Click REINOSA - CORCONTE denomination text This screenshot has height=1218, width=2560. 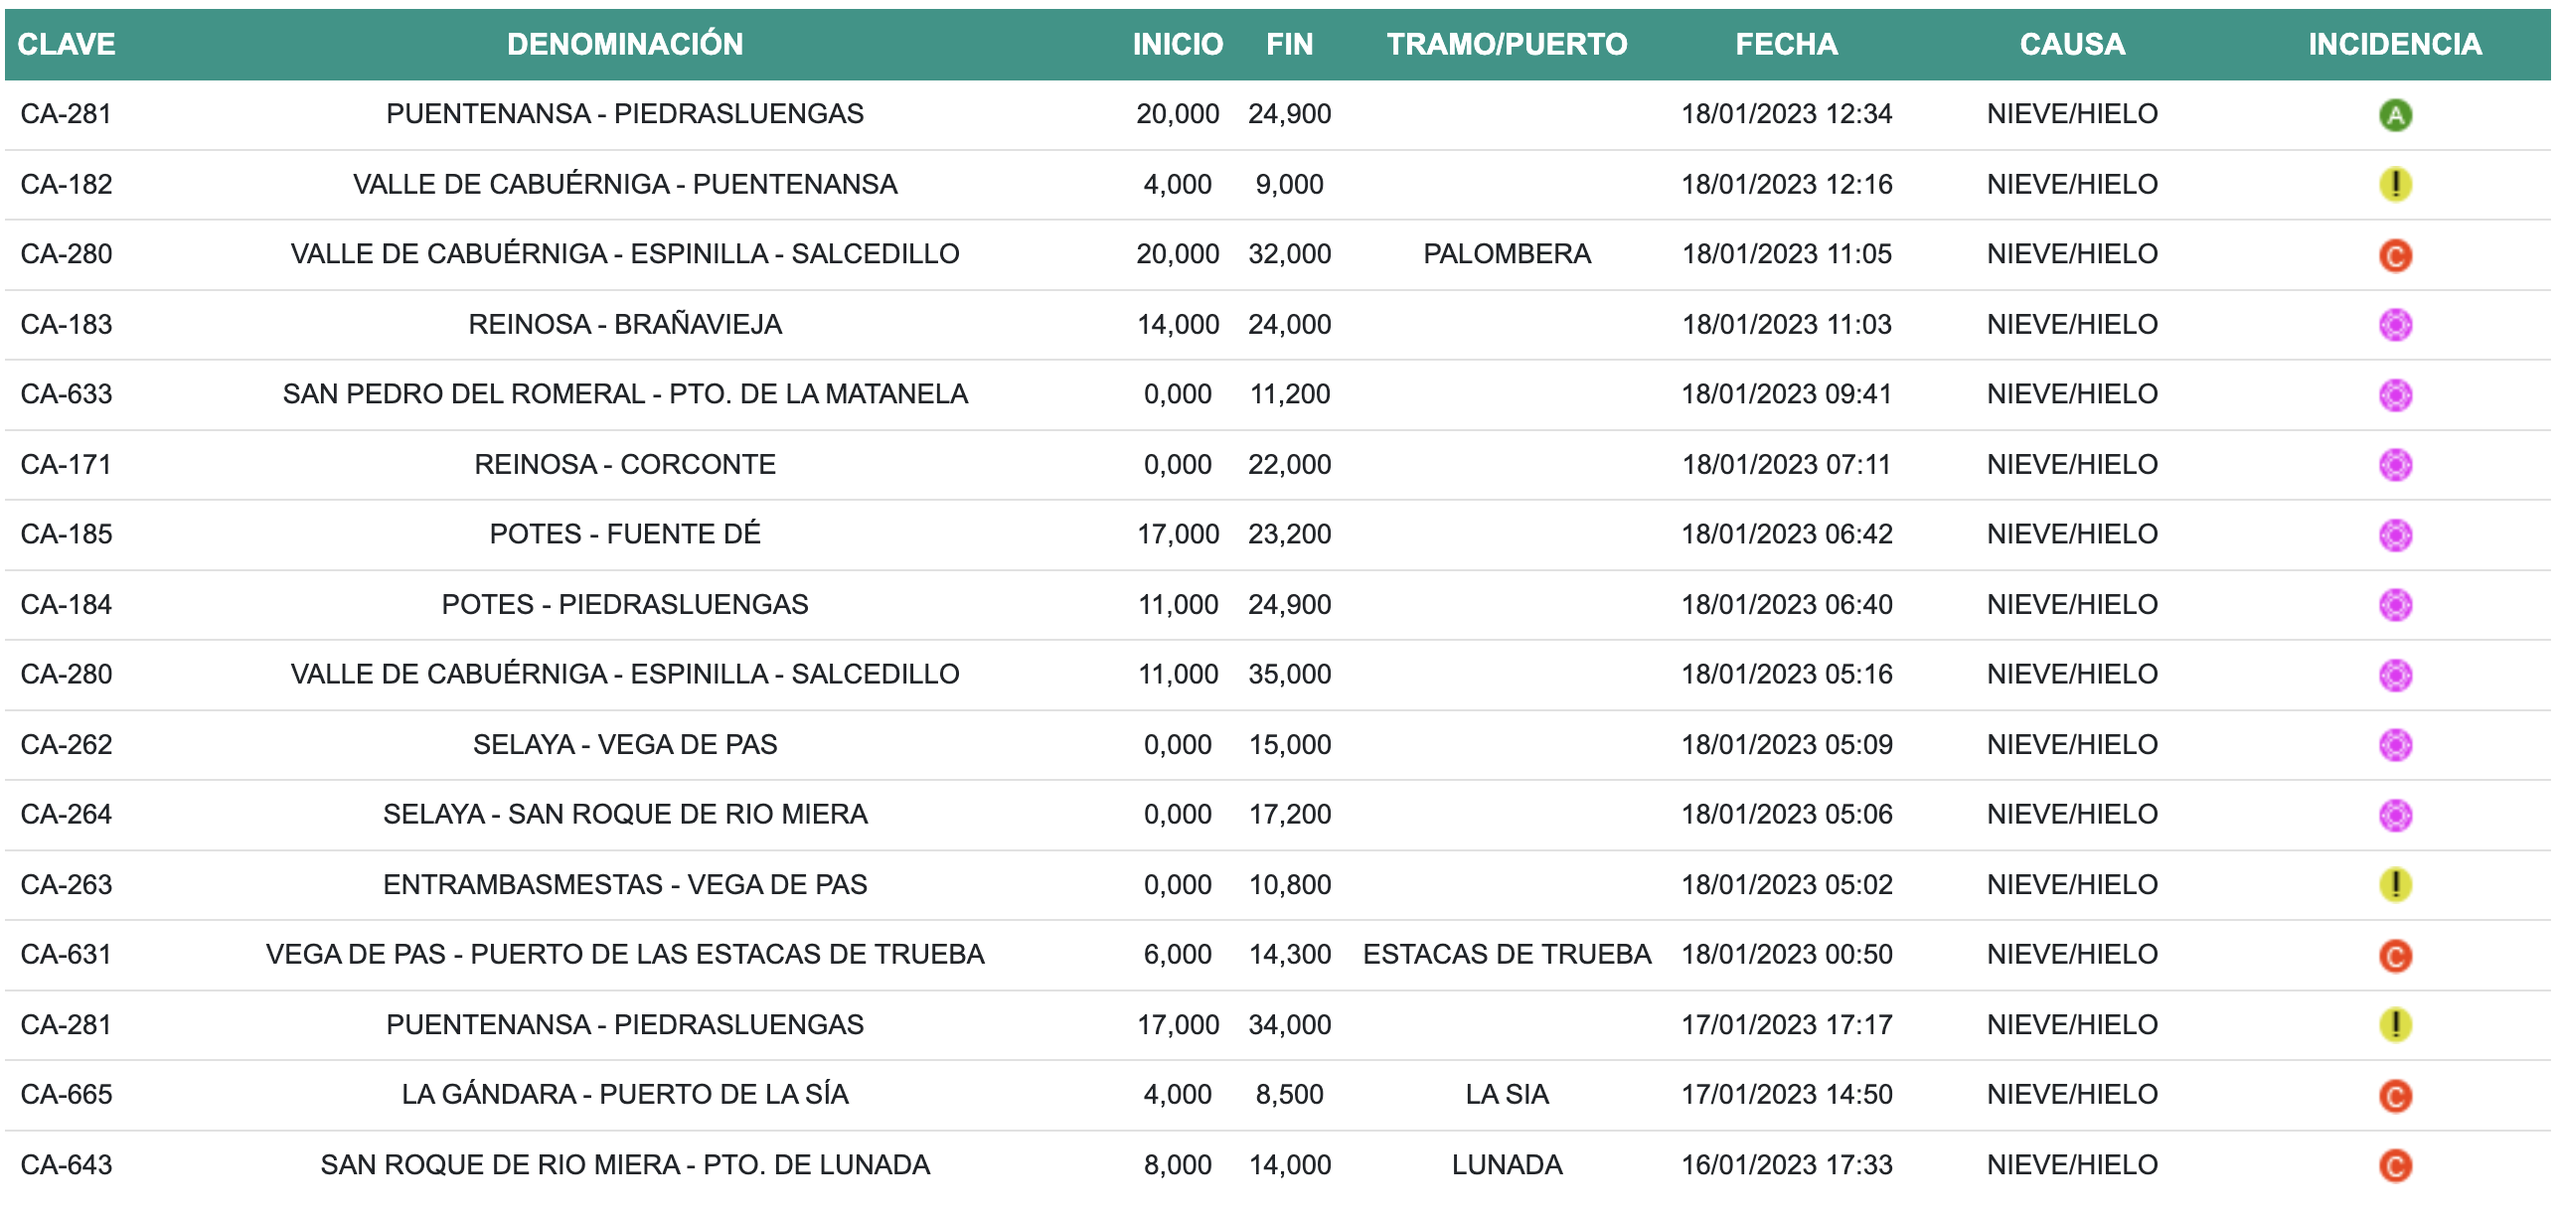624,465
